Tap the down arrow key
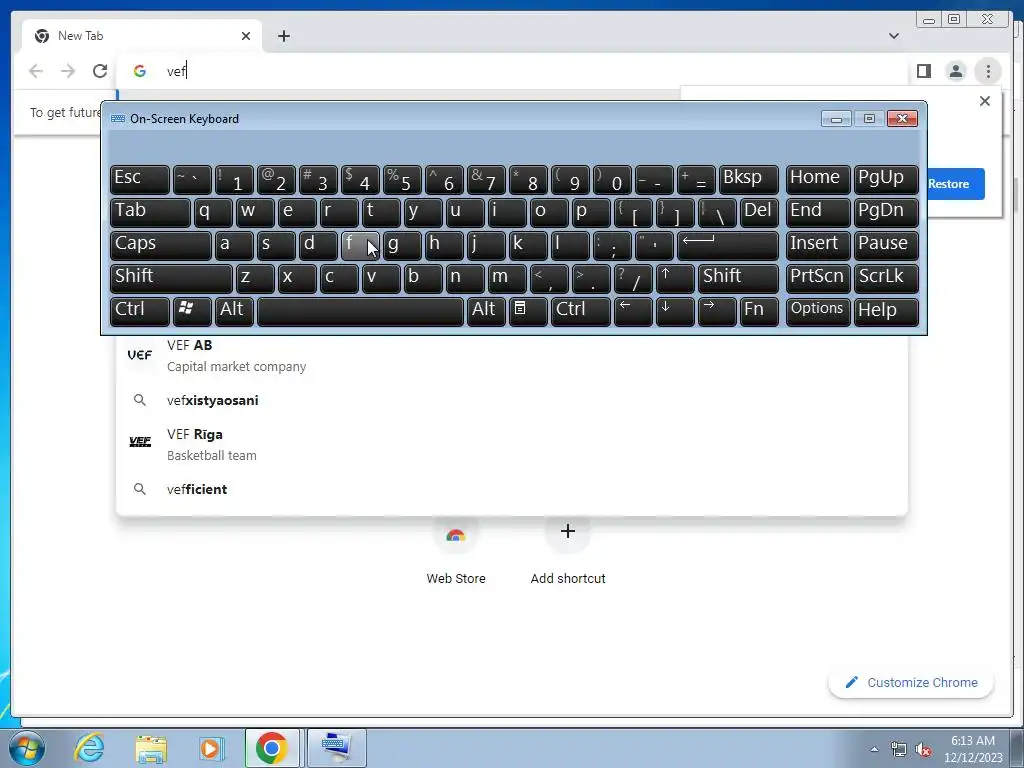 [x=675, y=312]
